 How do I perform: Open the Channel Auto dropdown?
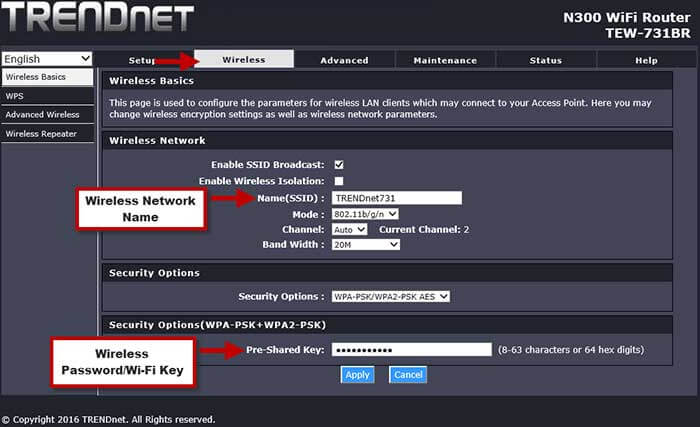click(x=349, y=229)
